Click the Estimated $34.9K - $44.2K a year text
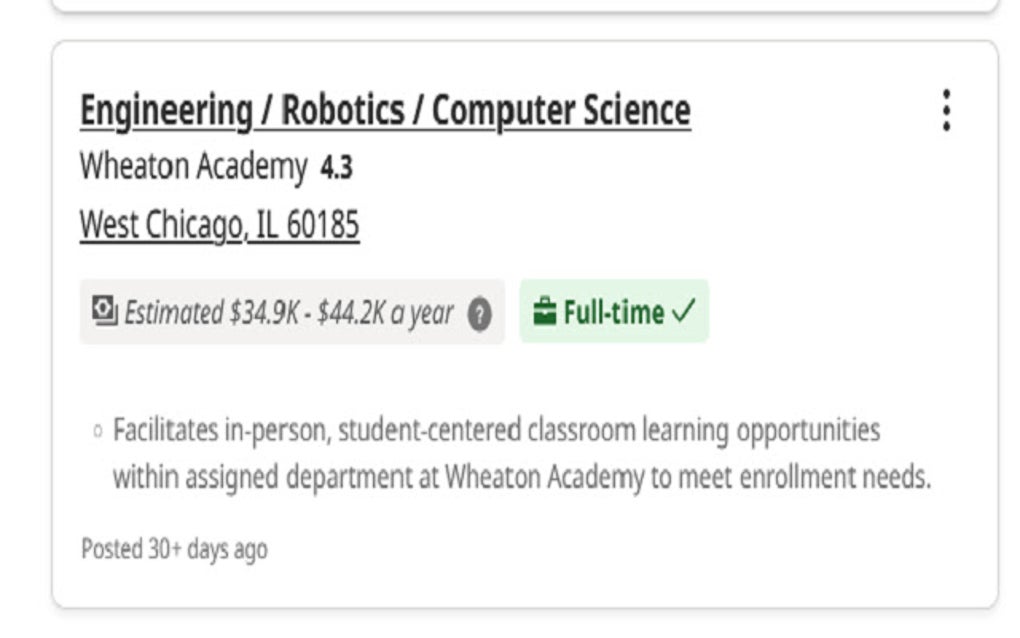This screenshot has width=1020, height=638. 289,313
